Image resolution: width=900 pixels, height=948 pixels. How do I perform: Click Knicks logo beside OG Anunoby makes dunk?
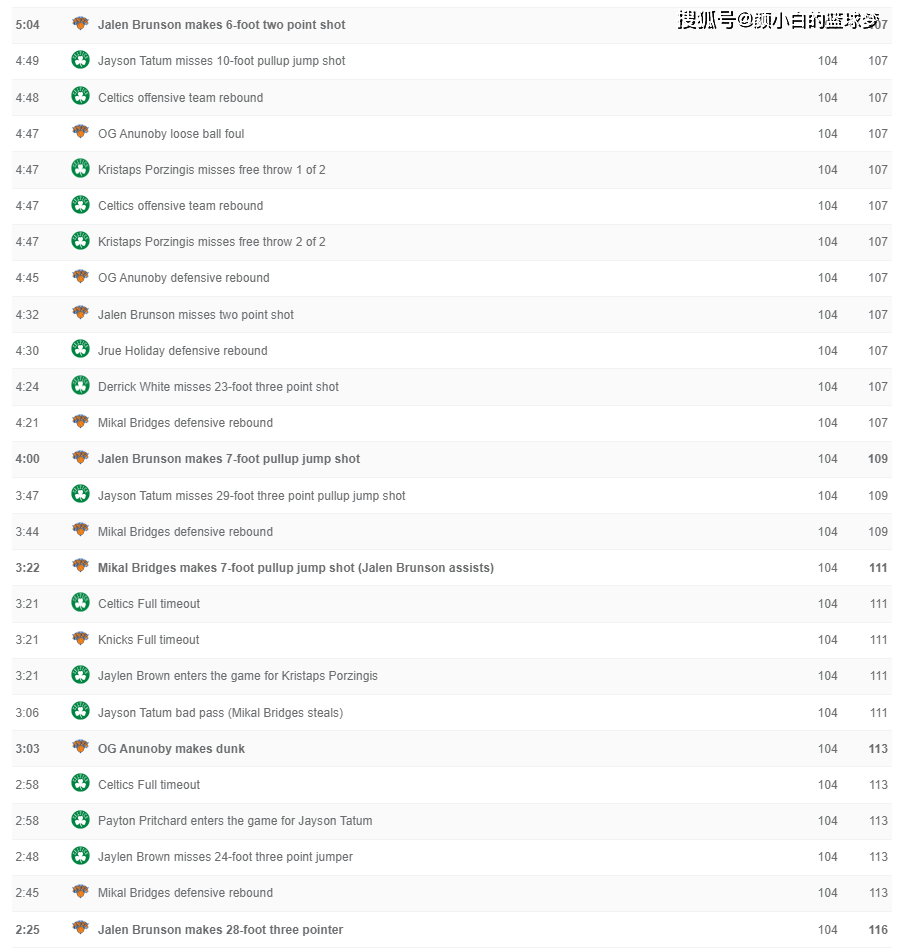pos(80,747)
